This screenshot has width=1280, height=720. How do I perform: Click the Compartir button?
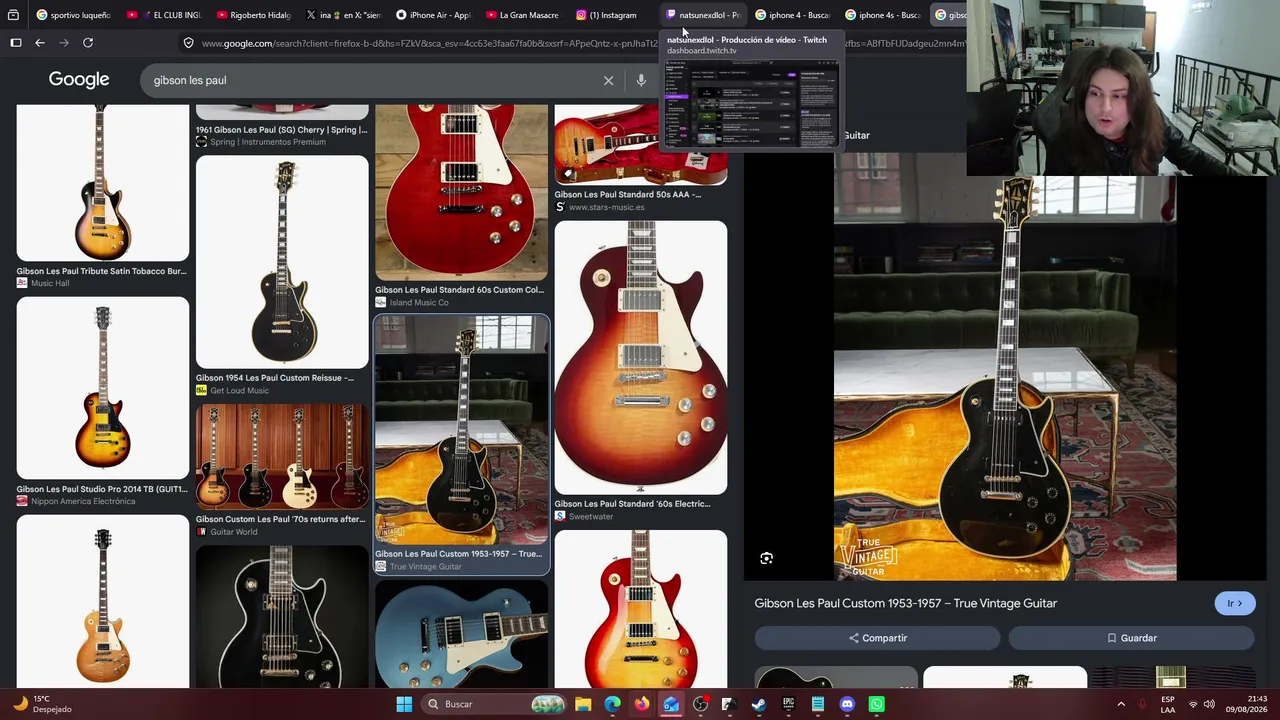pyautogui.click(x=877, y=638)
